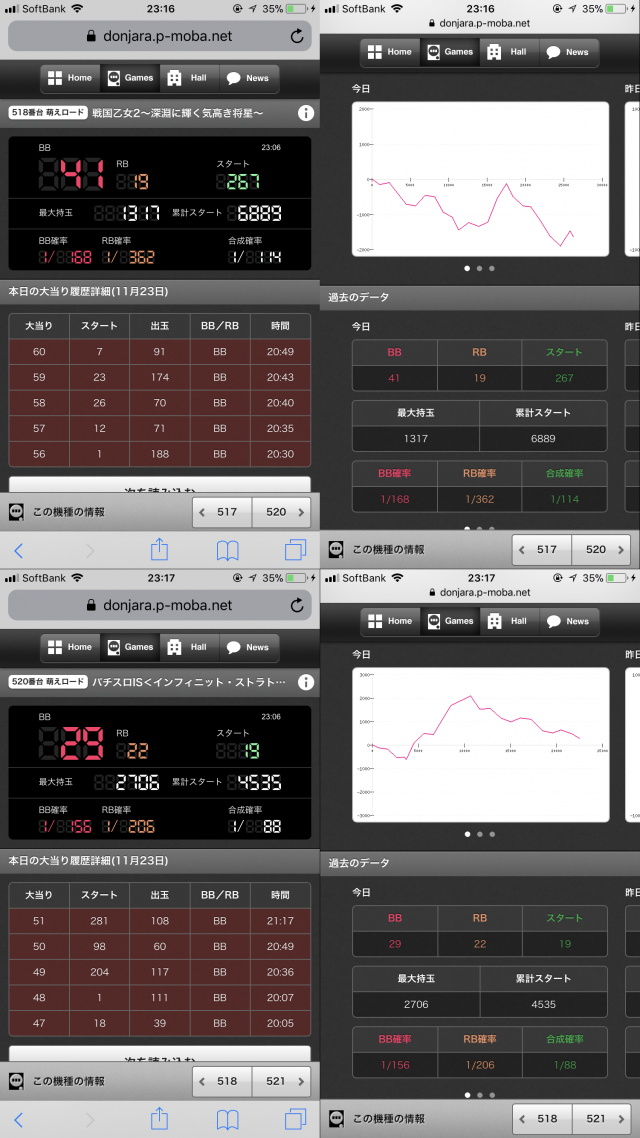Jump to machine 518 below the 1/88 合成確率 summary
Image resolution: width=640 pixels, height=1138 pixels.
(x=542, y=1118)
